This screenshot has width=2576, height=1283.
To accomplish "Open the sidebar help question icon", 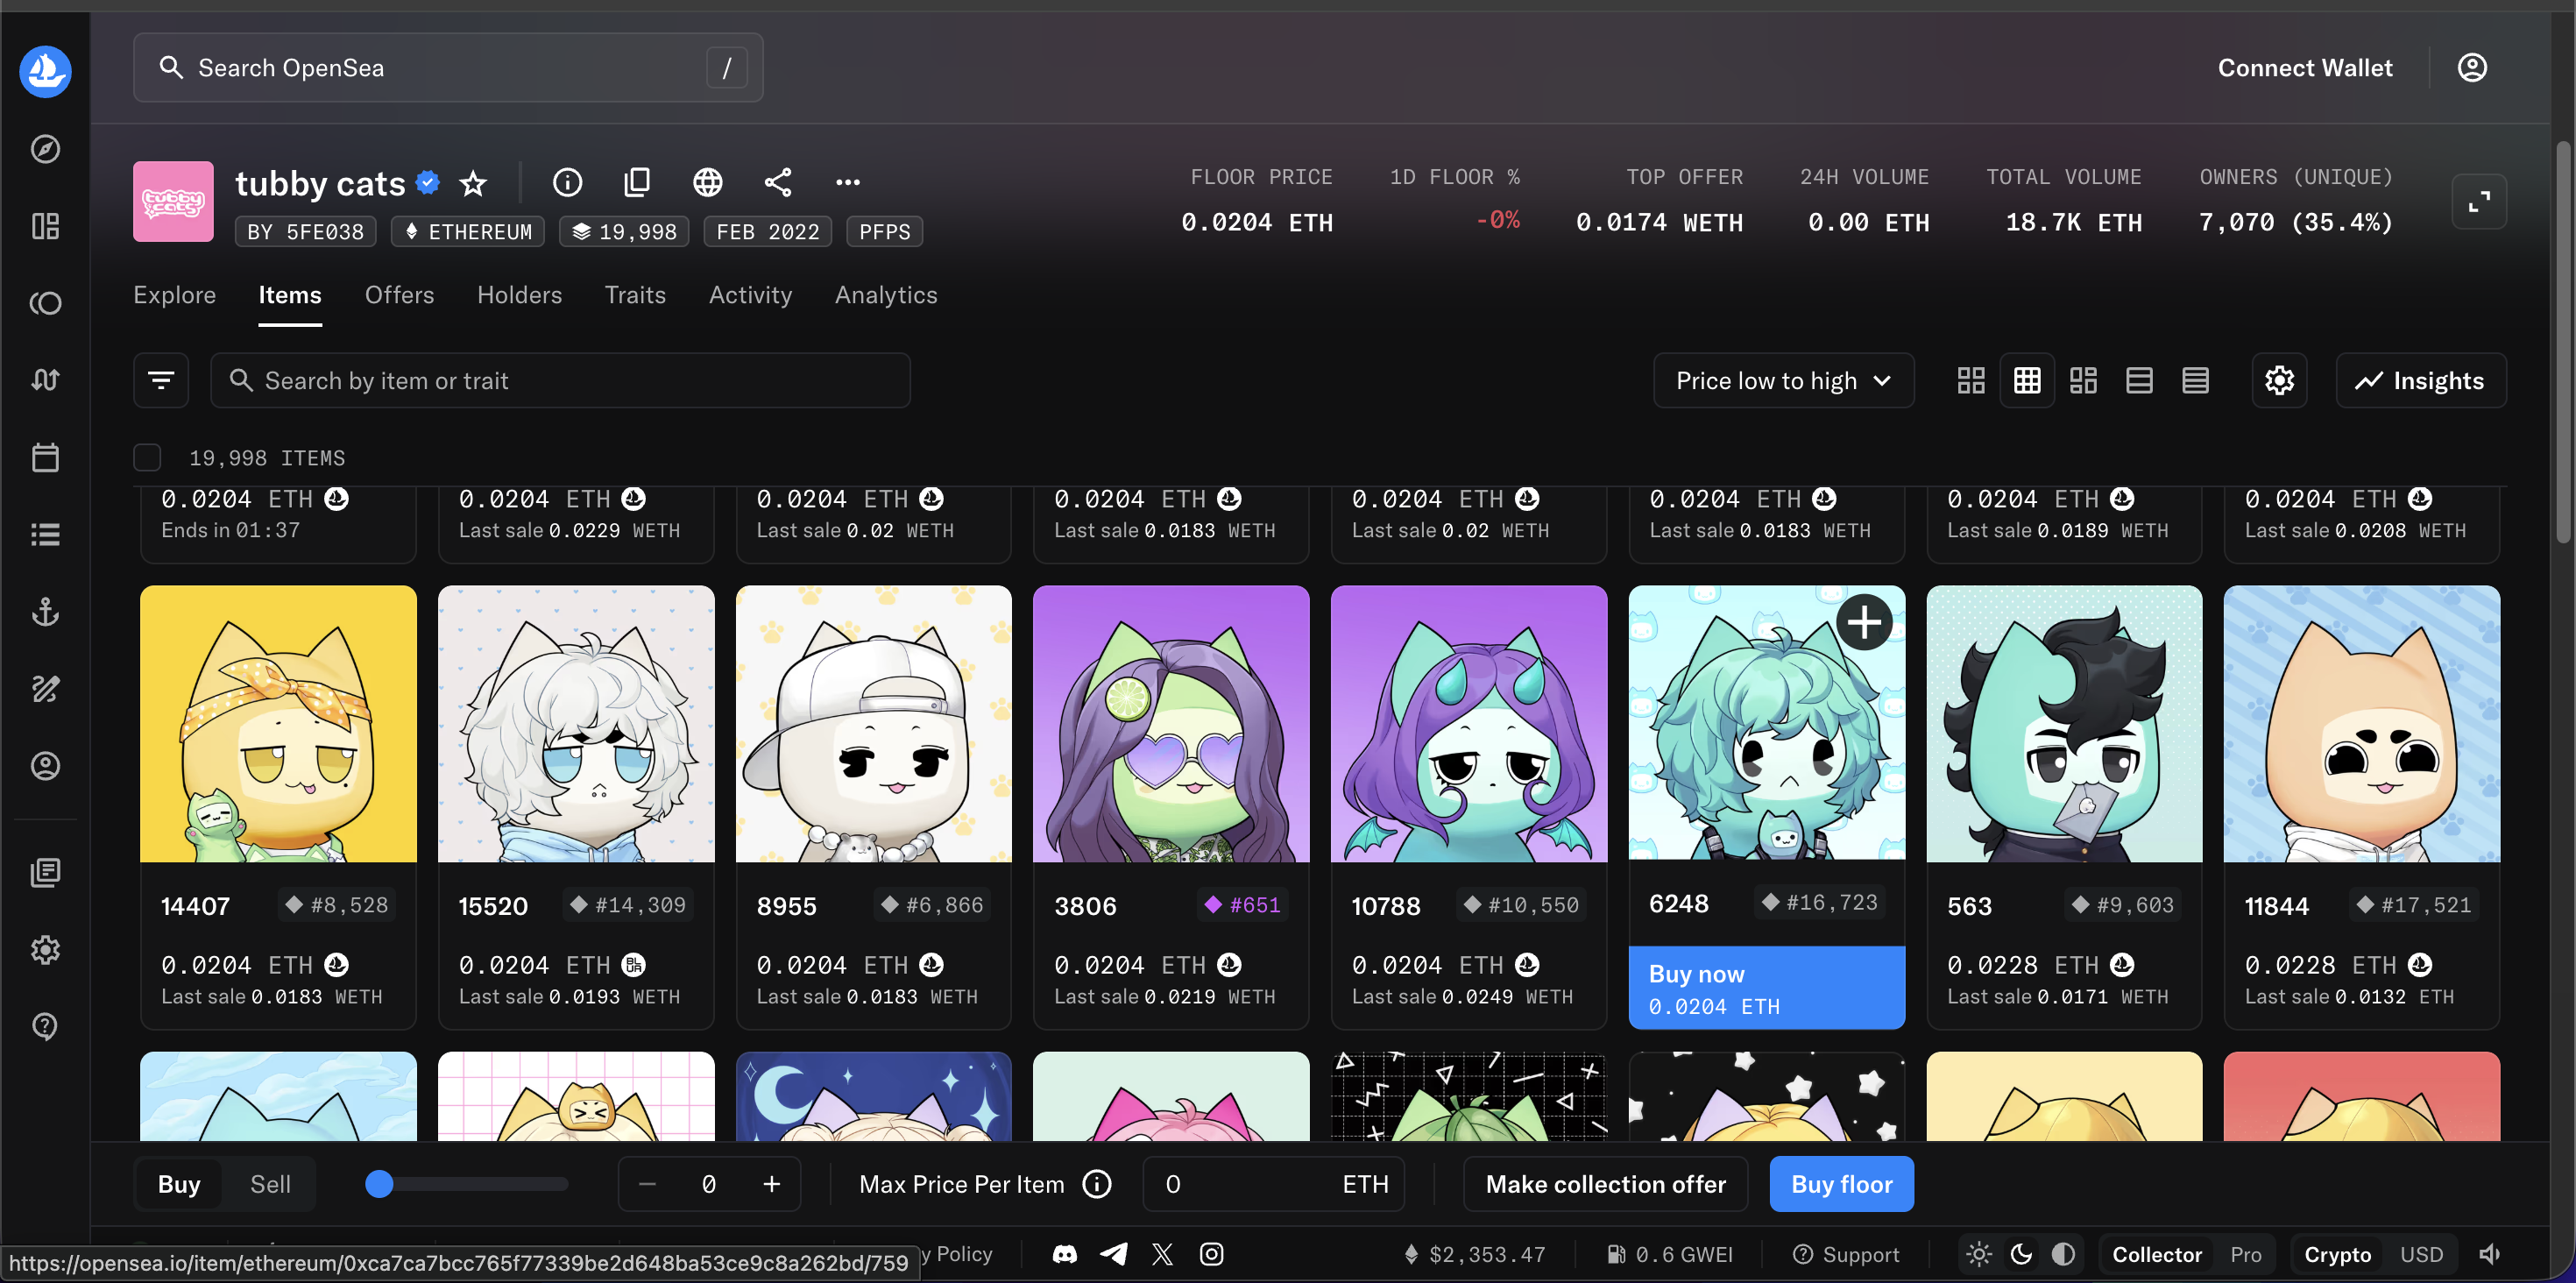I will point(45,1026).
